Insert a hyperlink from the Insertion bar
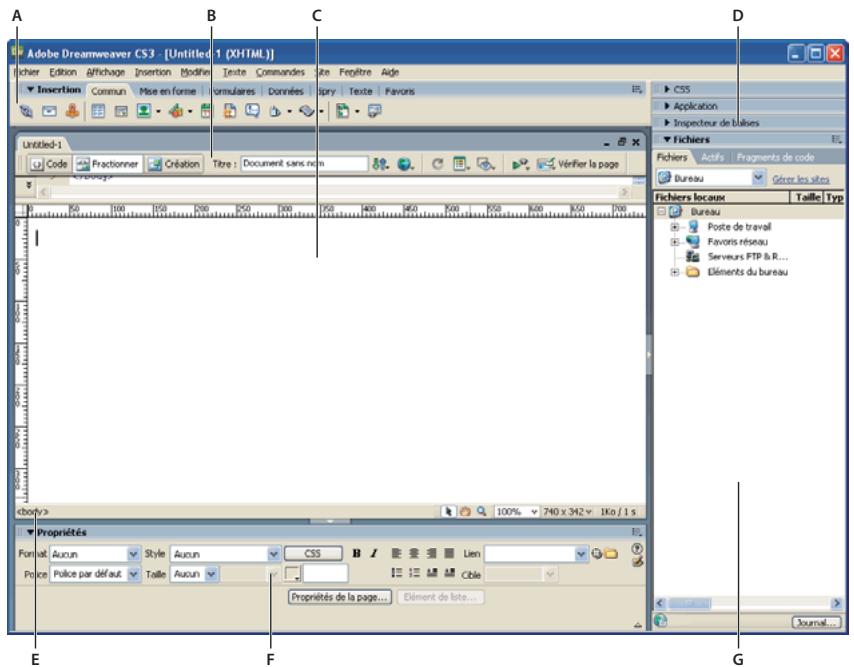Viewport: 854px width, 667px height. tap(26, 112)
